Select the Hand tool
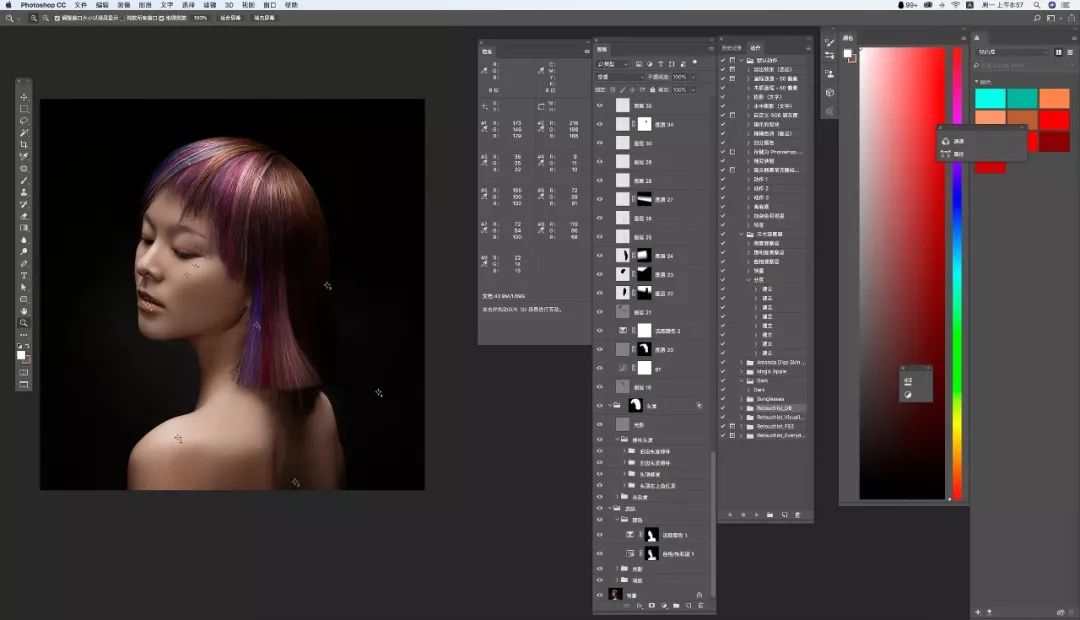 click(24, 311)
